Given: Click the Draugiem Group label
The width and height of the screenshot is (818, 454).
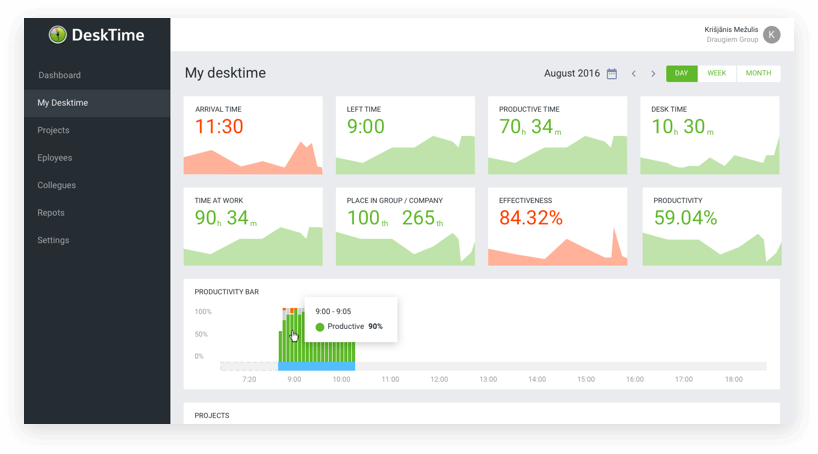Looking at the screenshot, I should coord(732,40).
